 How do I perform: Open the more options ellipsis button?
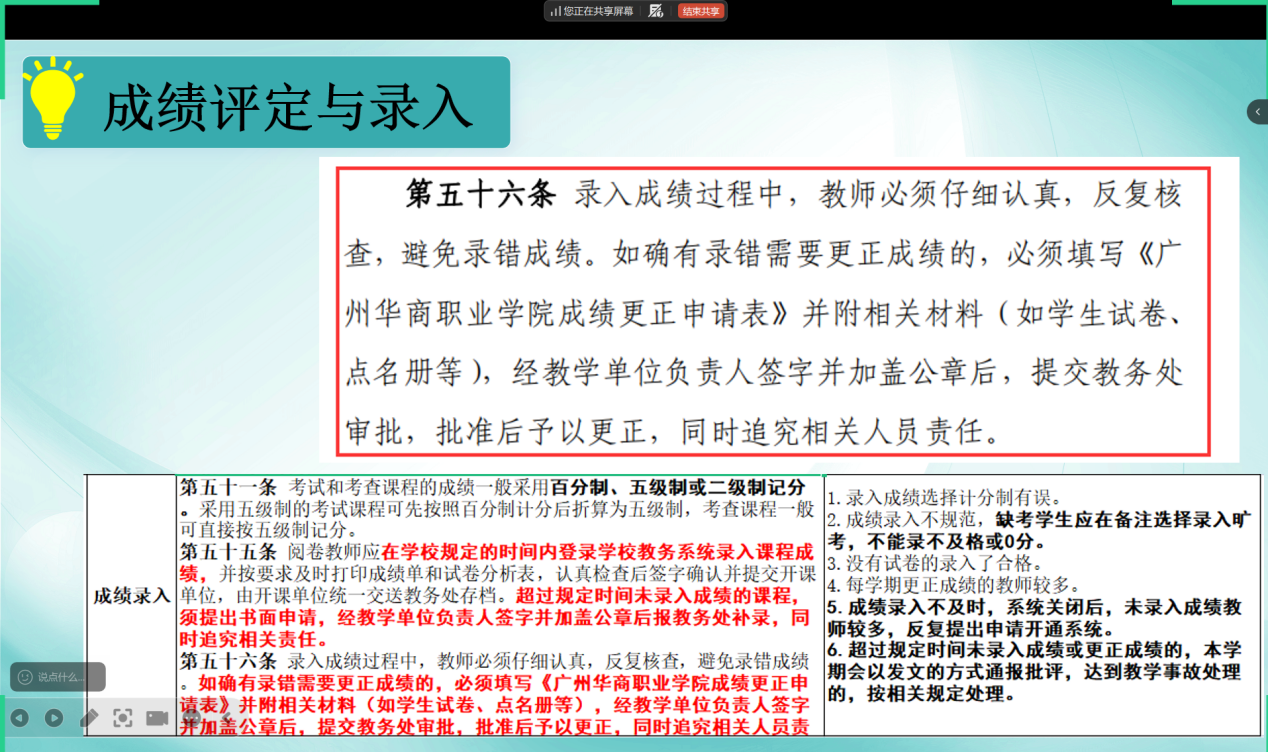[190, 717]
